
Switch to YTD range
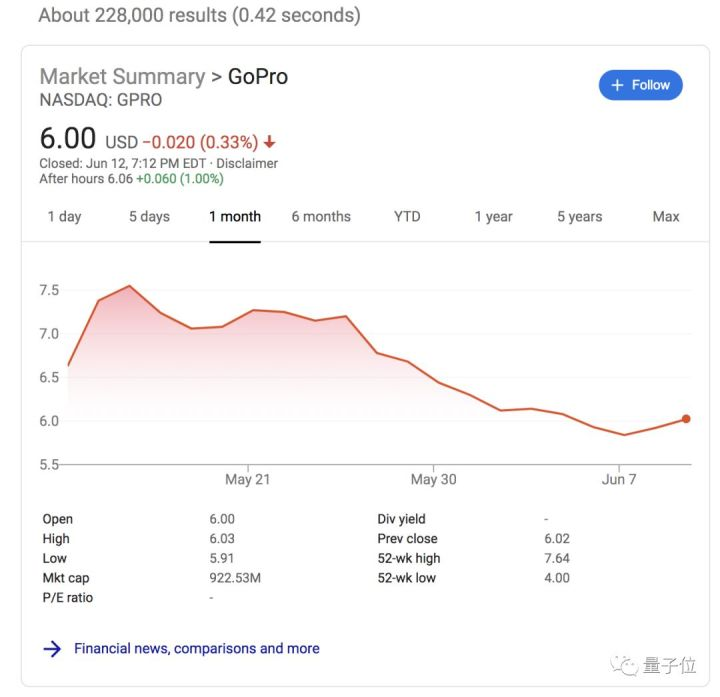coord(407,216)
